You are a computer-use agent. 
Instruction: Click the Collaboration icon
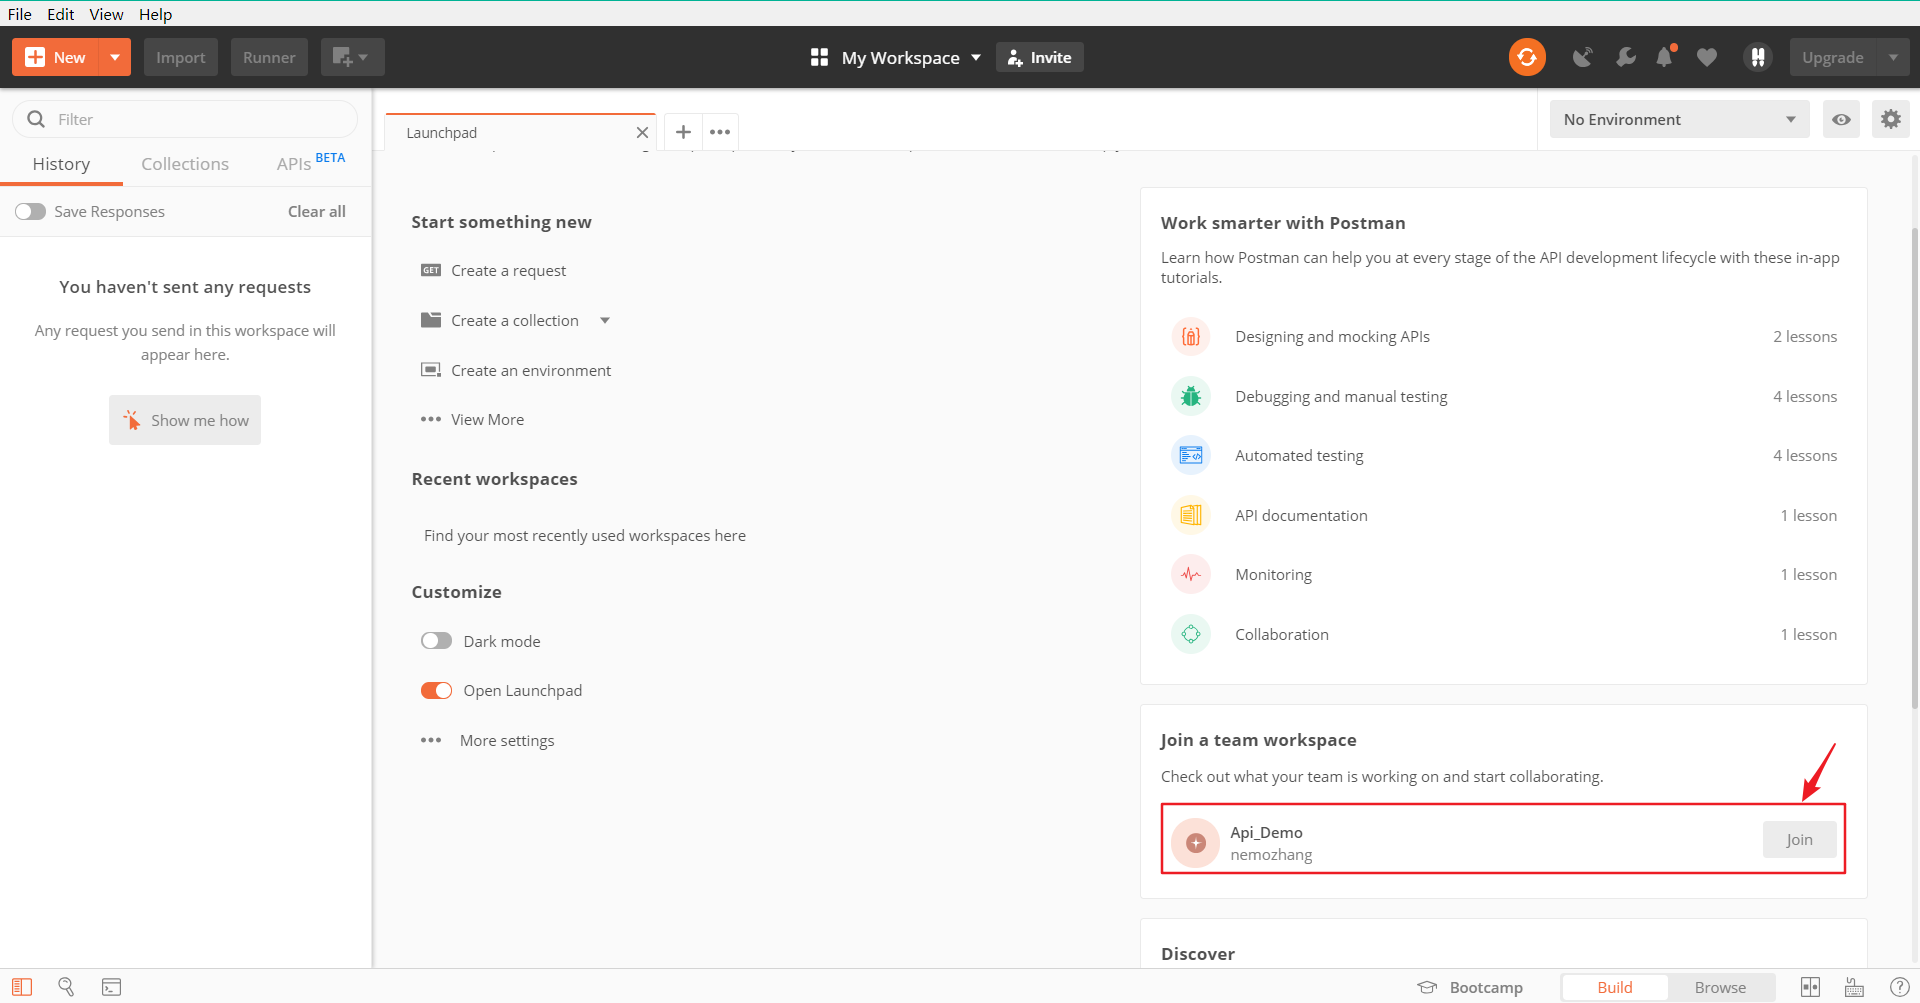[x=1191, y=634]
